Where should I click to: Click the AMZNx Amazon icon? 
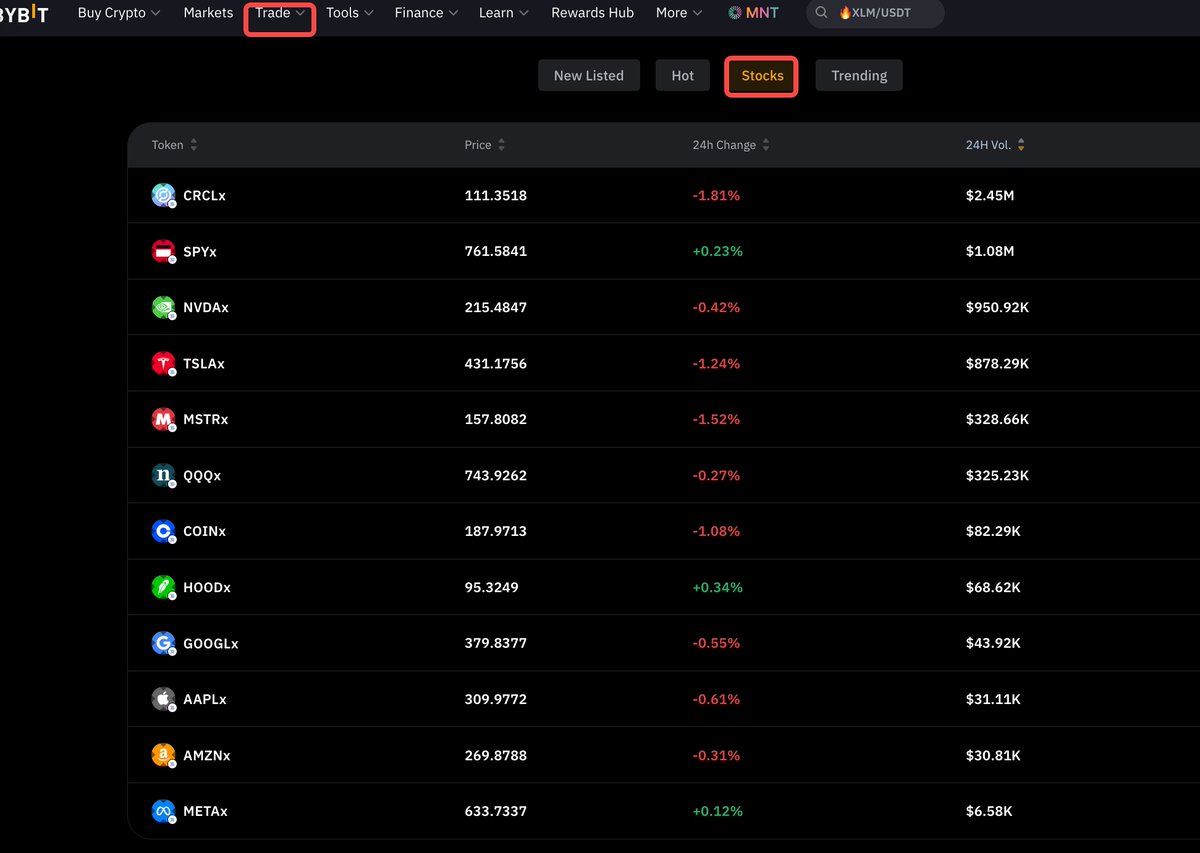163,755
